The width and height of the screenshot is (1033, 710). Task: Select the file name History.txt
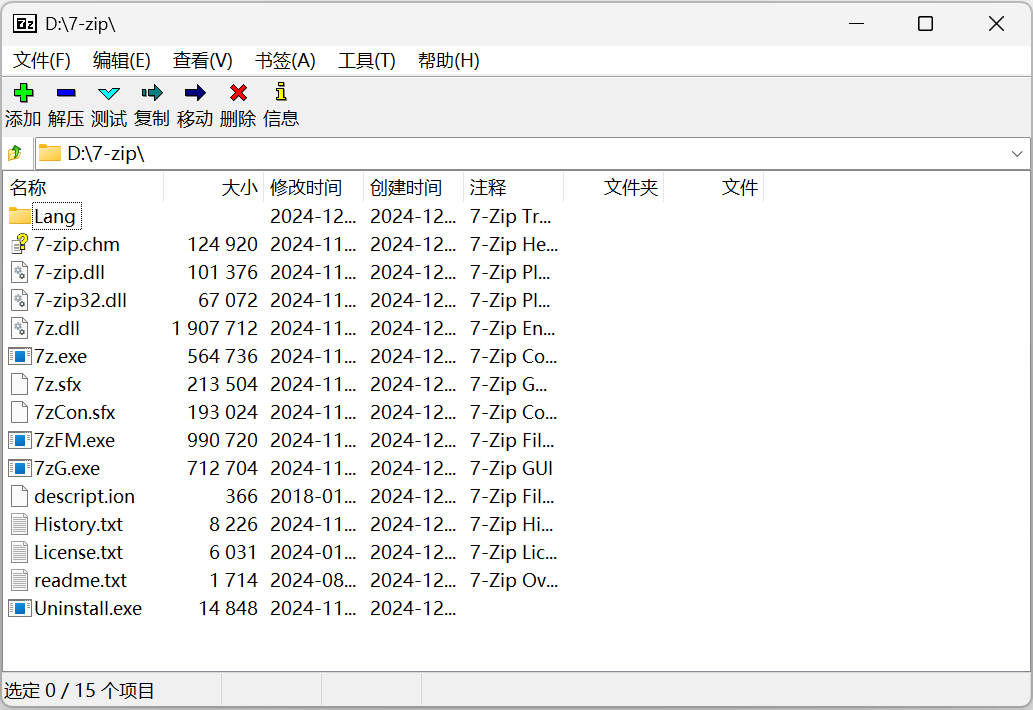click(x=78, y=524)
